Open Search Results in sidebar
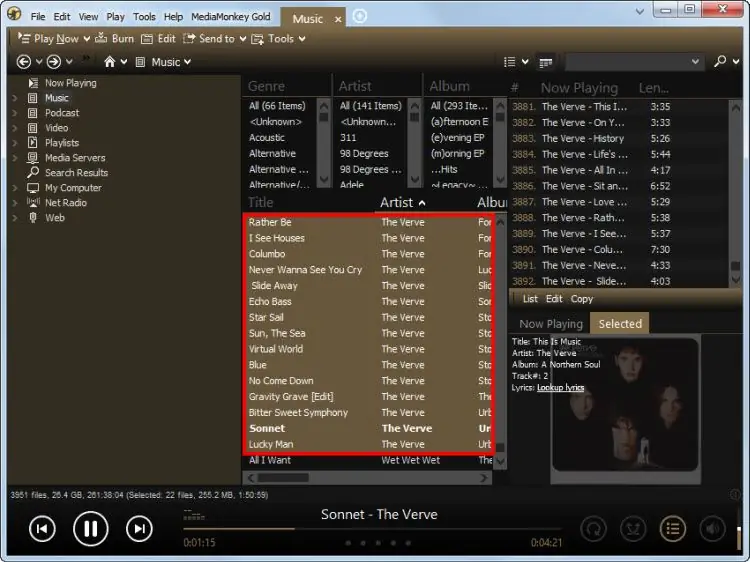Image resolution: width=750 pixels, height=562 pixels. [76, 173]
